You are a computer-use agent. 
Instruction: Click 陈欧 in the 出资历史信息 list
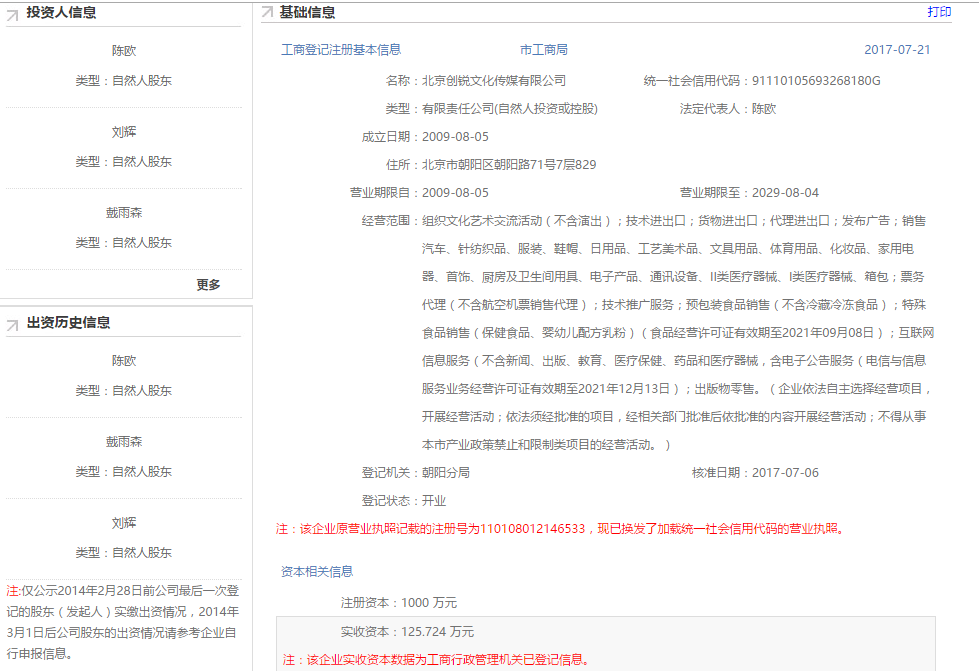click(x=124, y=361)
